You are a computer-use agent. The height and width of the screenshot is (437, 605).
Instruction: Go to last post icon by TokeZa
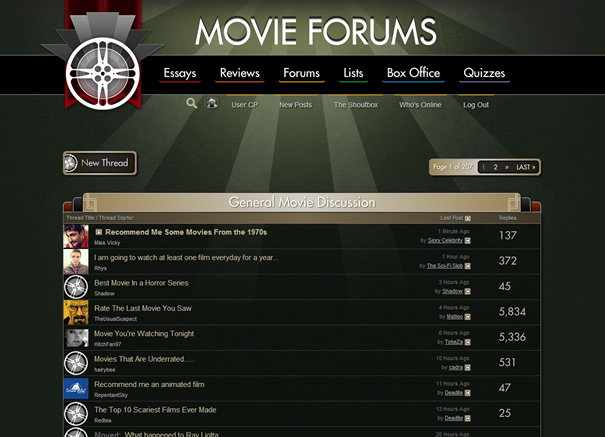click(x=468, y=342)
